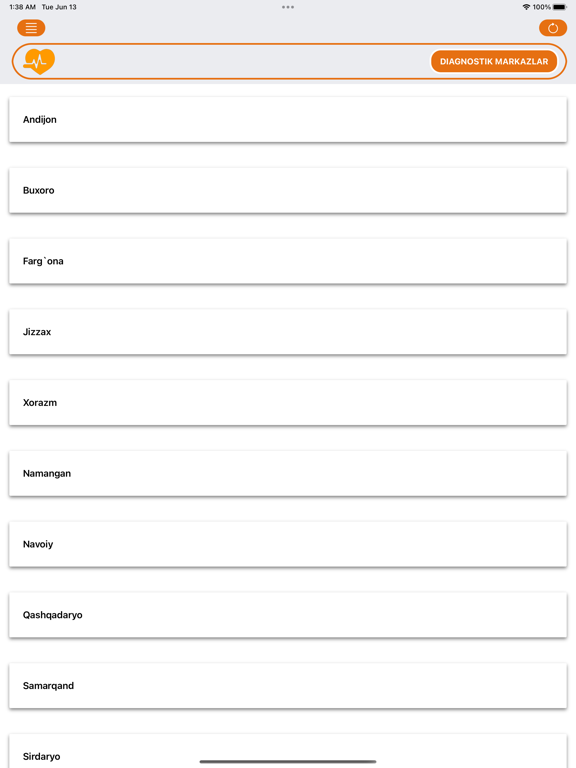Screen dimensions: 576x768
Task: Select the Andijon region
Action: point(288,120)
